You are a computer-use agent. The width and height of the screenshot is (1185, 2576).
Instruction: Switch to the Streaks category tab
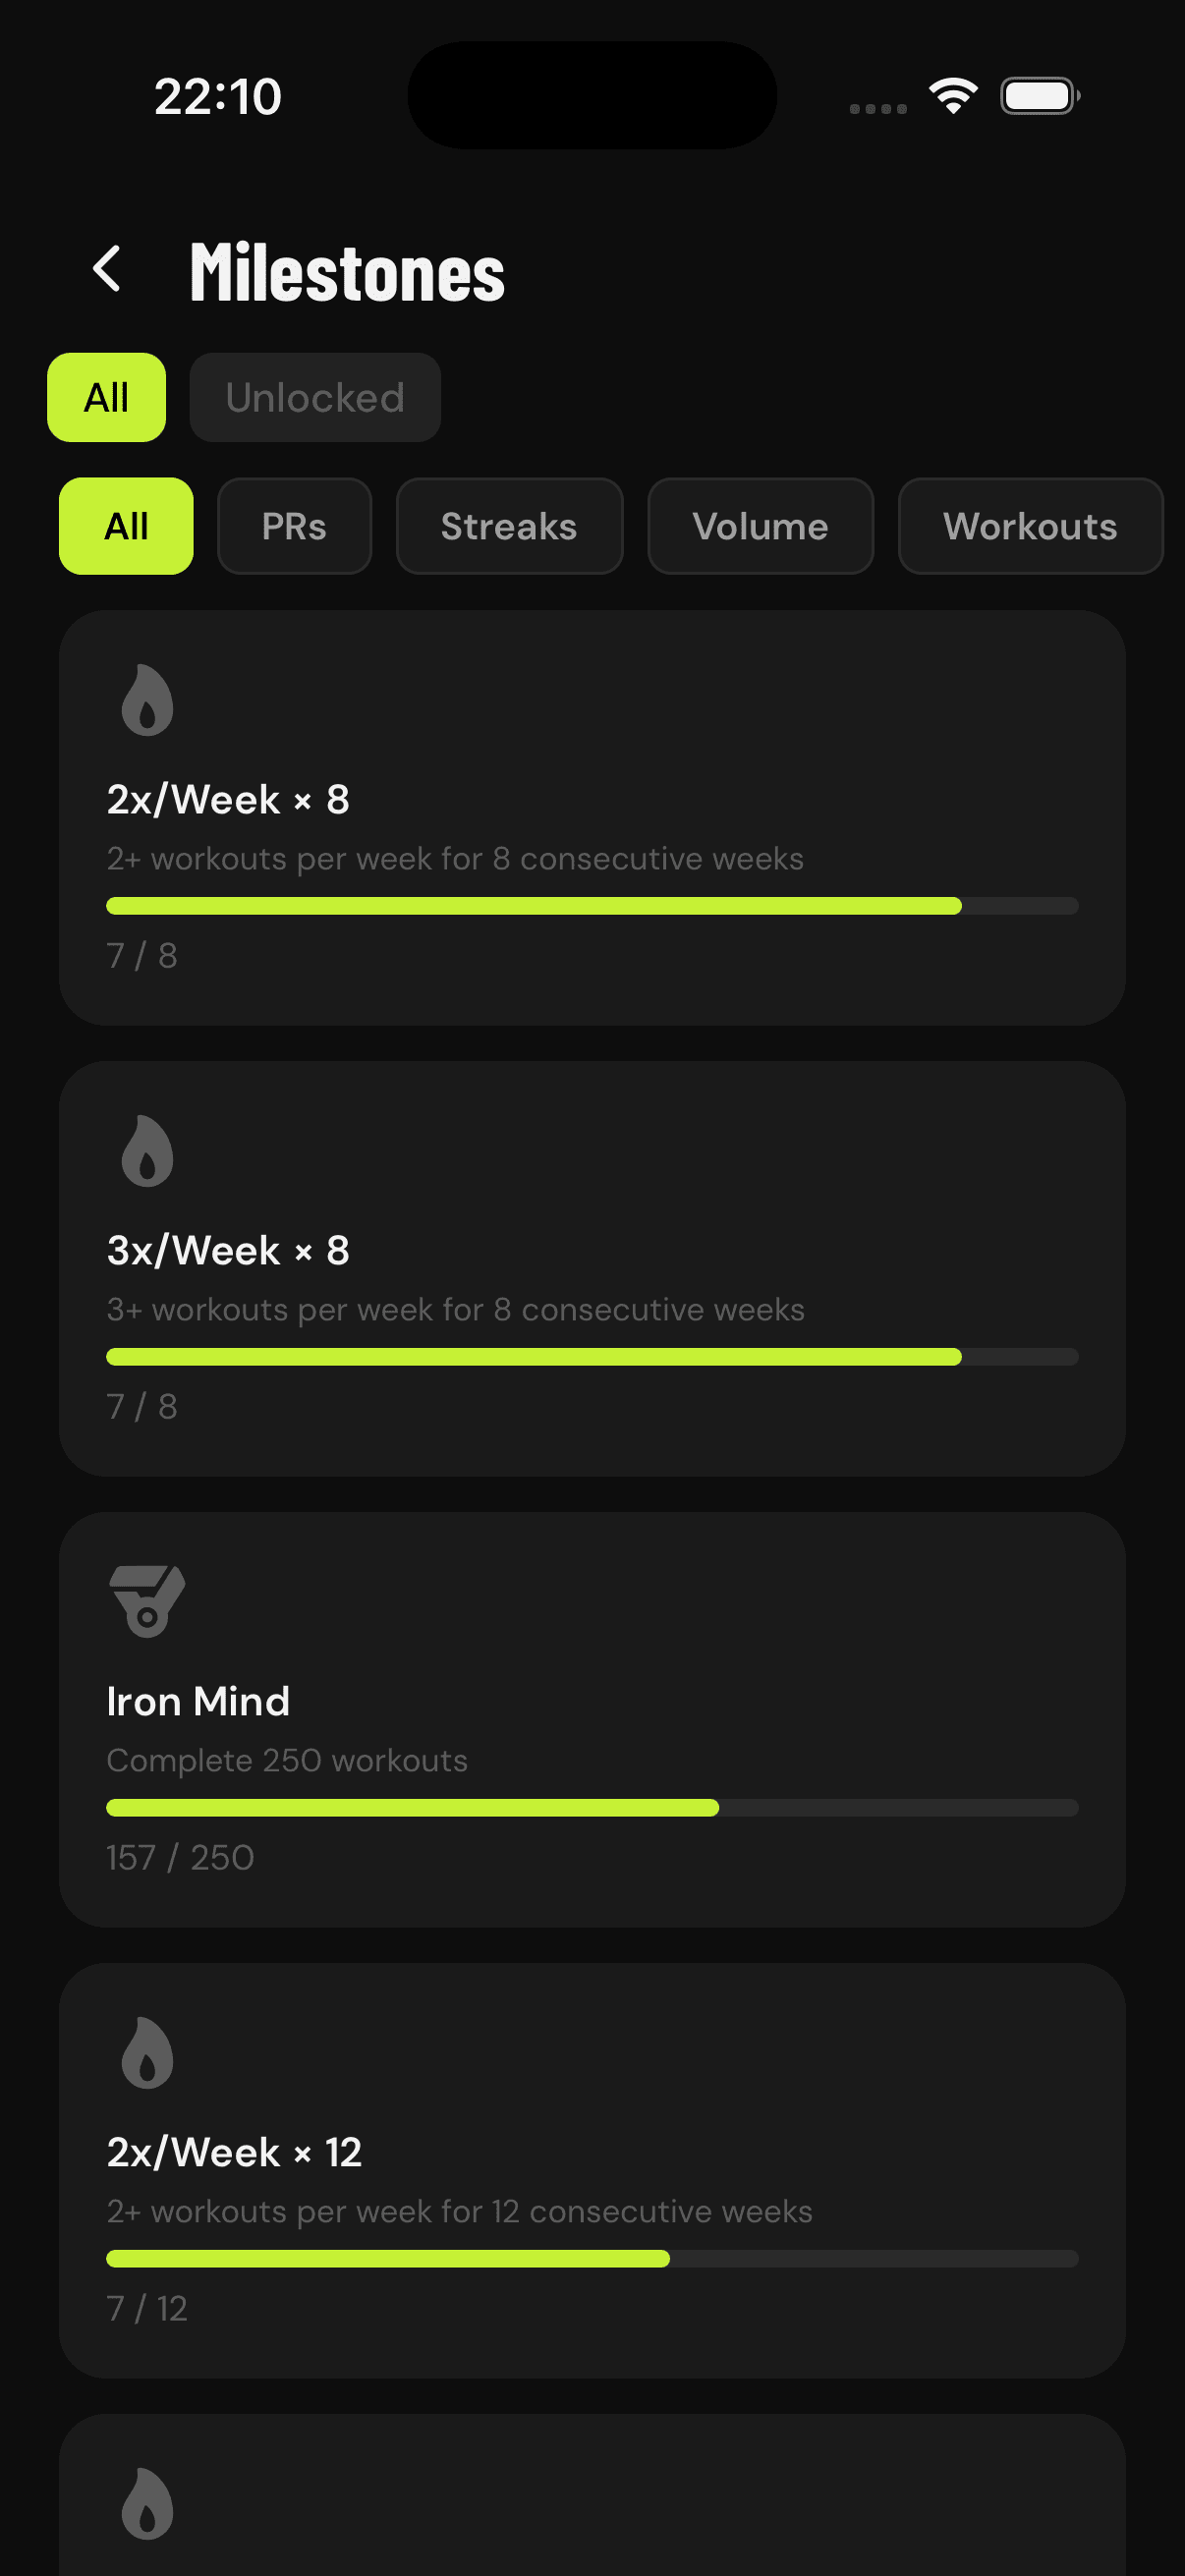(508, 526)
